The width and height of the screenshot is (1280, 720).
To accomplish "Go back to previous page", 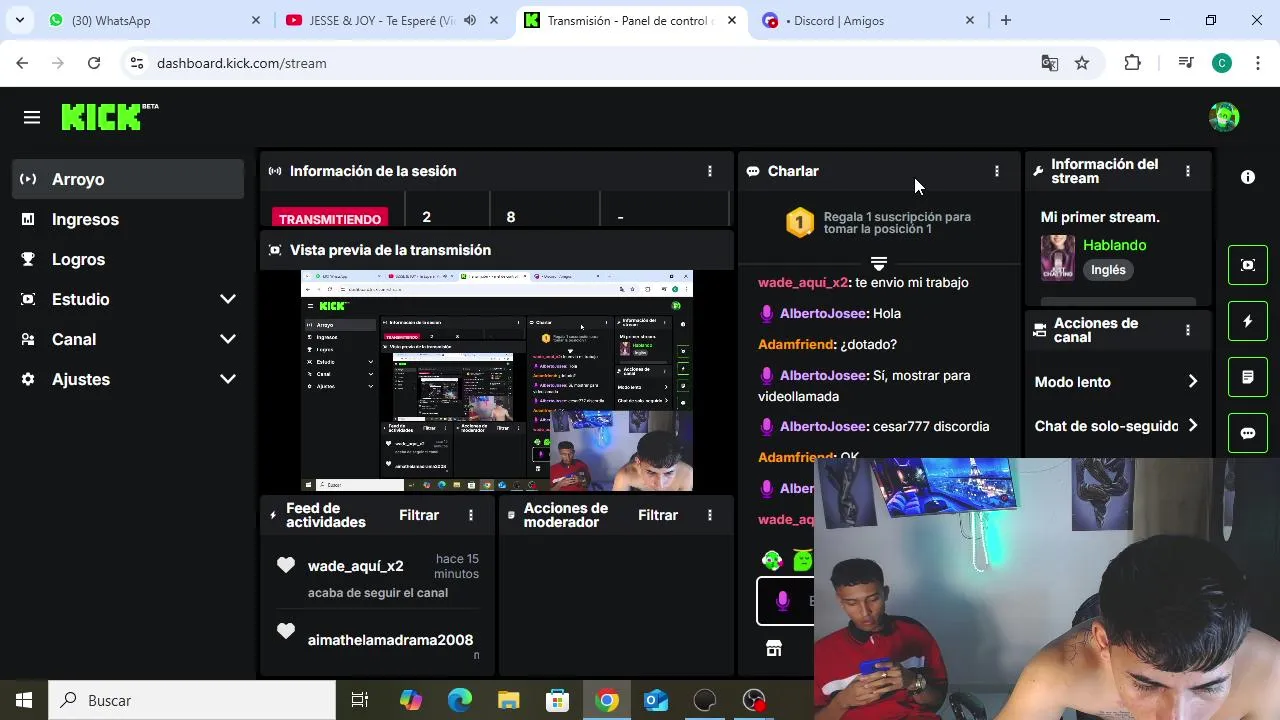I will point(22,63).
